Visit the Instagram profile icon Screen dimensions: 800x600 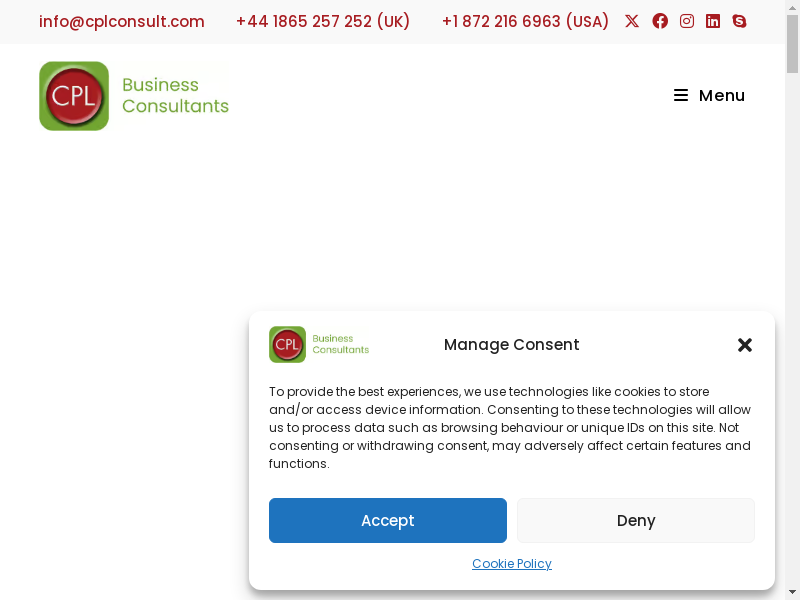[x=687, y=21]
